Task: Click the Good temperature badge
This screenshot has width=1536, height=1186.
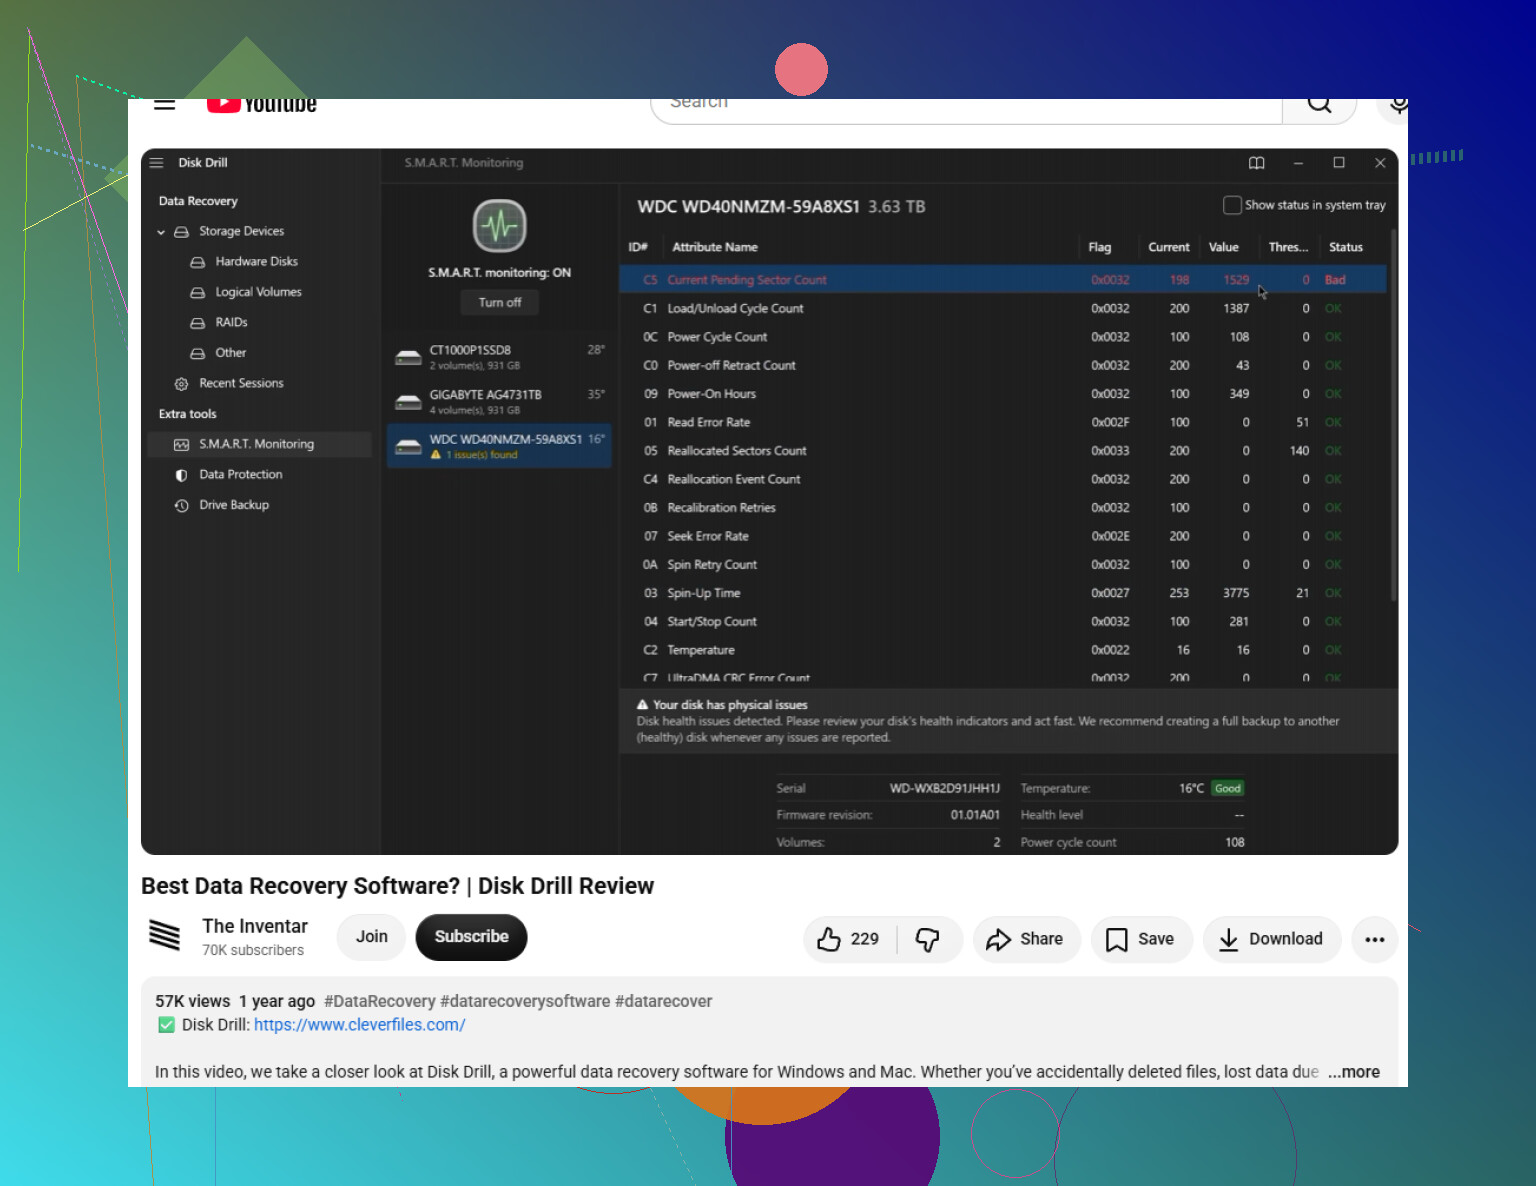Action: pos(1227,788)
